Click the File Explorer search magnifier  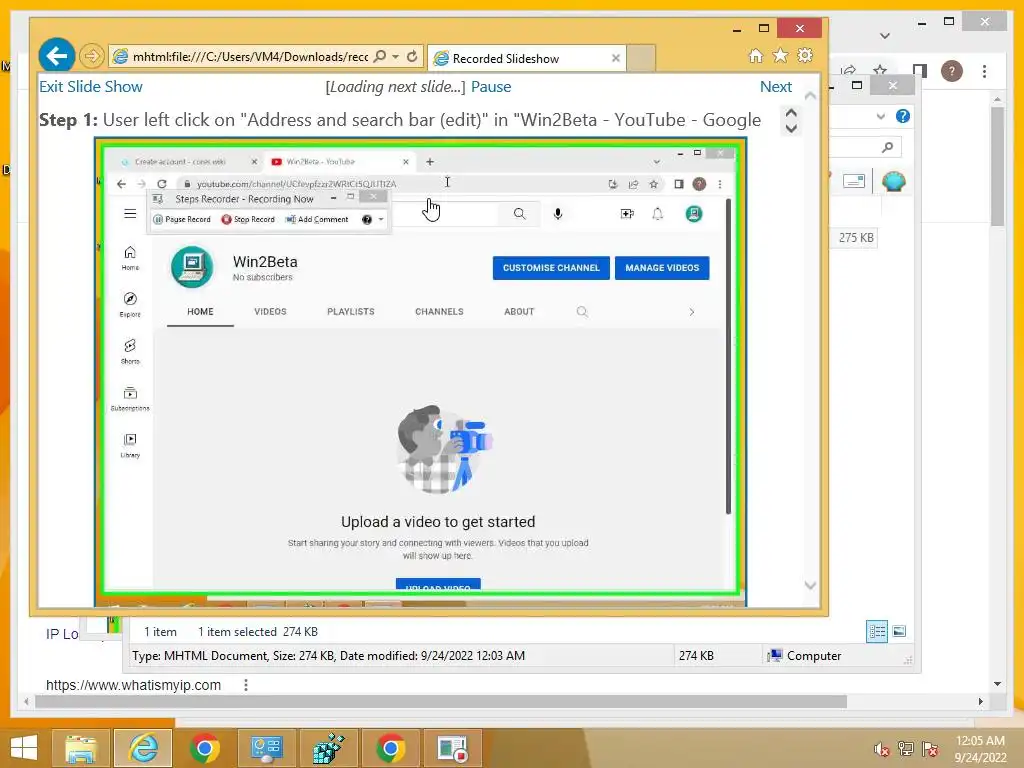click(887, 148)
